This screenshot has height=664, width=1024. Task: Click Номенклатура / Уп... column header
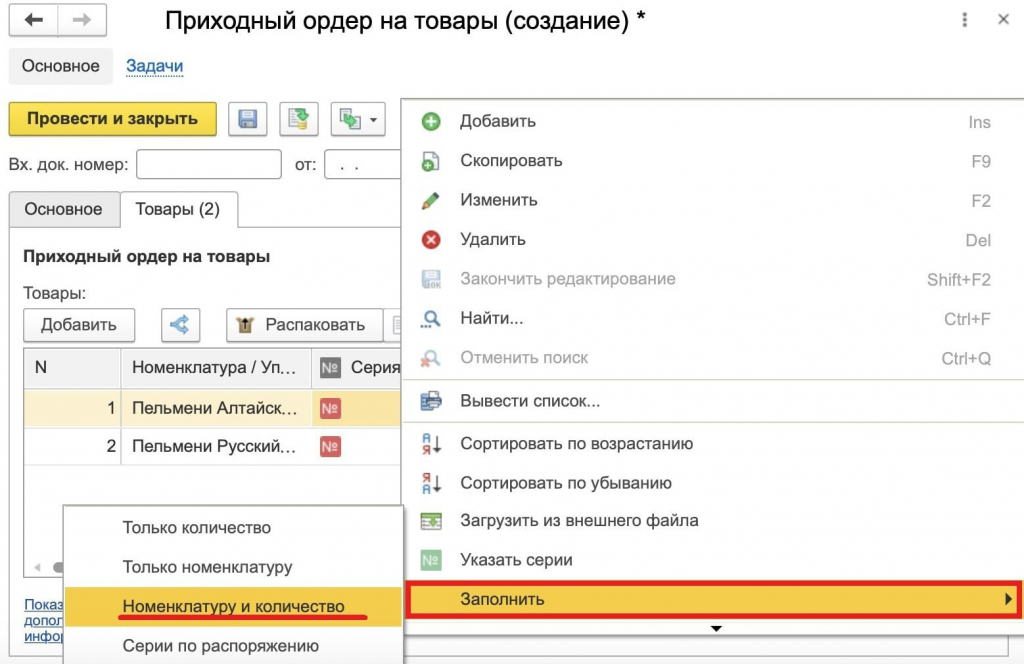(216, 368)
